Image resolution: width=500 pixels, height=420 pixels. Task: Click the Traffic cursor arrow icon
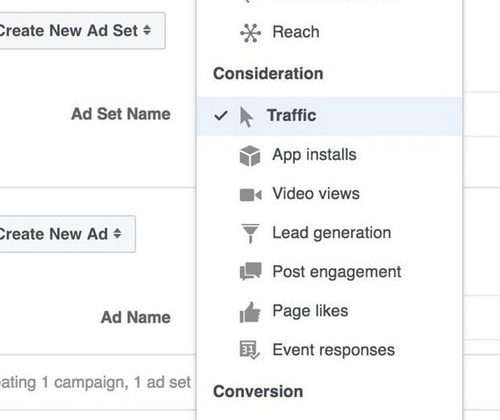click(246, 117)
